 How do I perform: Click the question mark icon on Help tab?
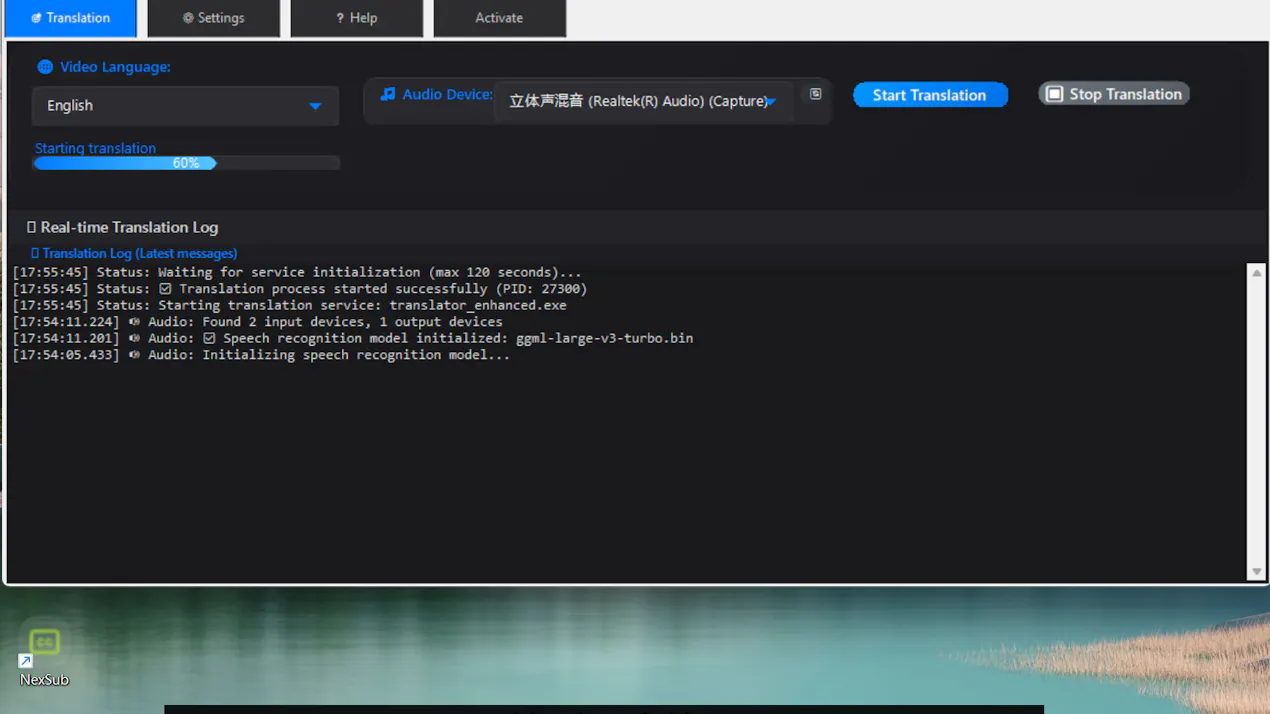coord(340,18)
